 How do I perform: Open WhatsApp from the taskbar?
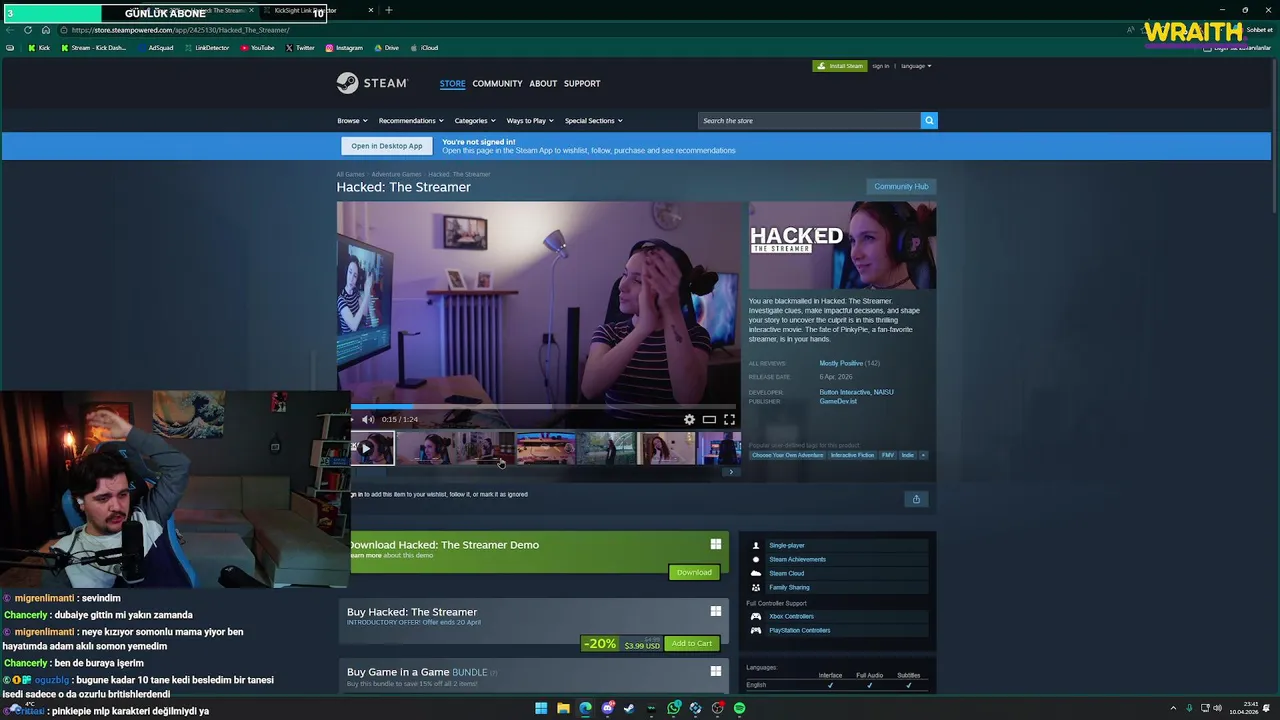click(x=674, y=708)
